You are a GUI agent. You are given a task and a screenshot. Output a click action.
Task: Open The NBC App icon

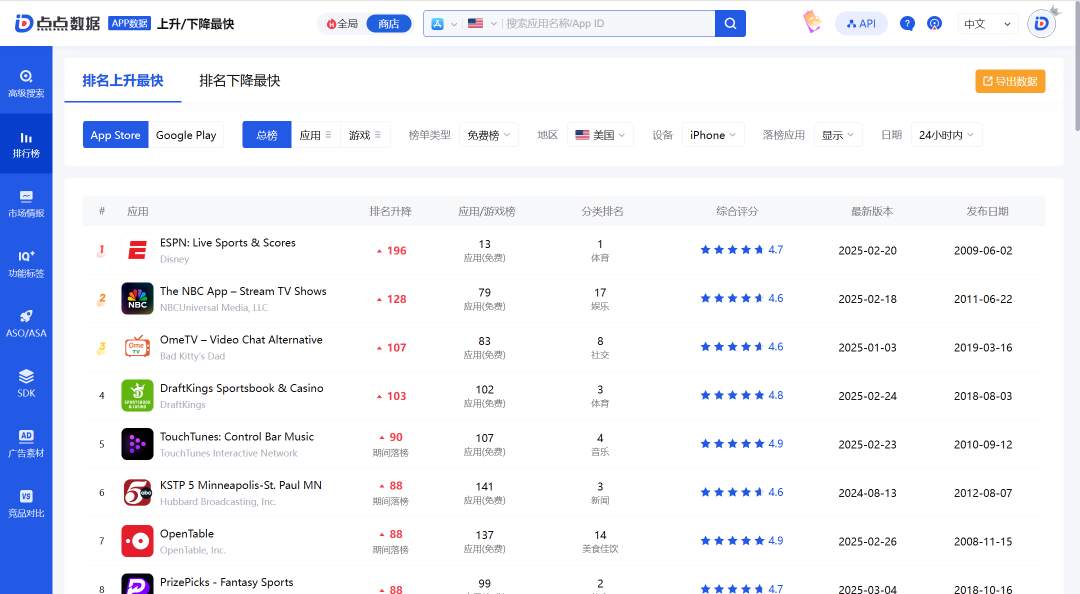138,298
